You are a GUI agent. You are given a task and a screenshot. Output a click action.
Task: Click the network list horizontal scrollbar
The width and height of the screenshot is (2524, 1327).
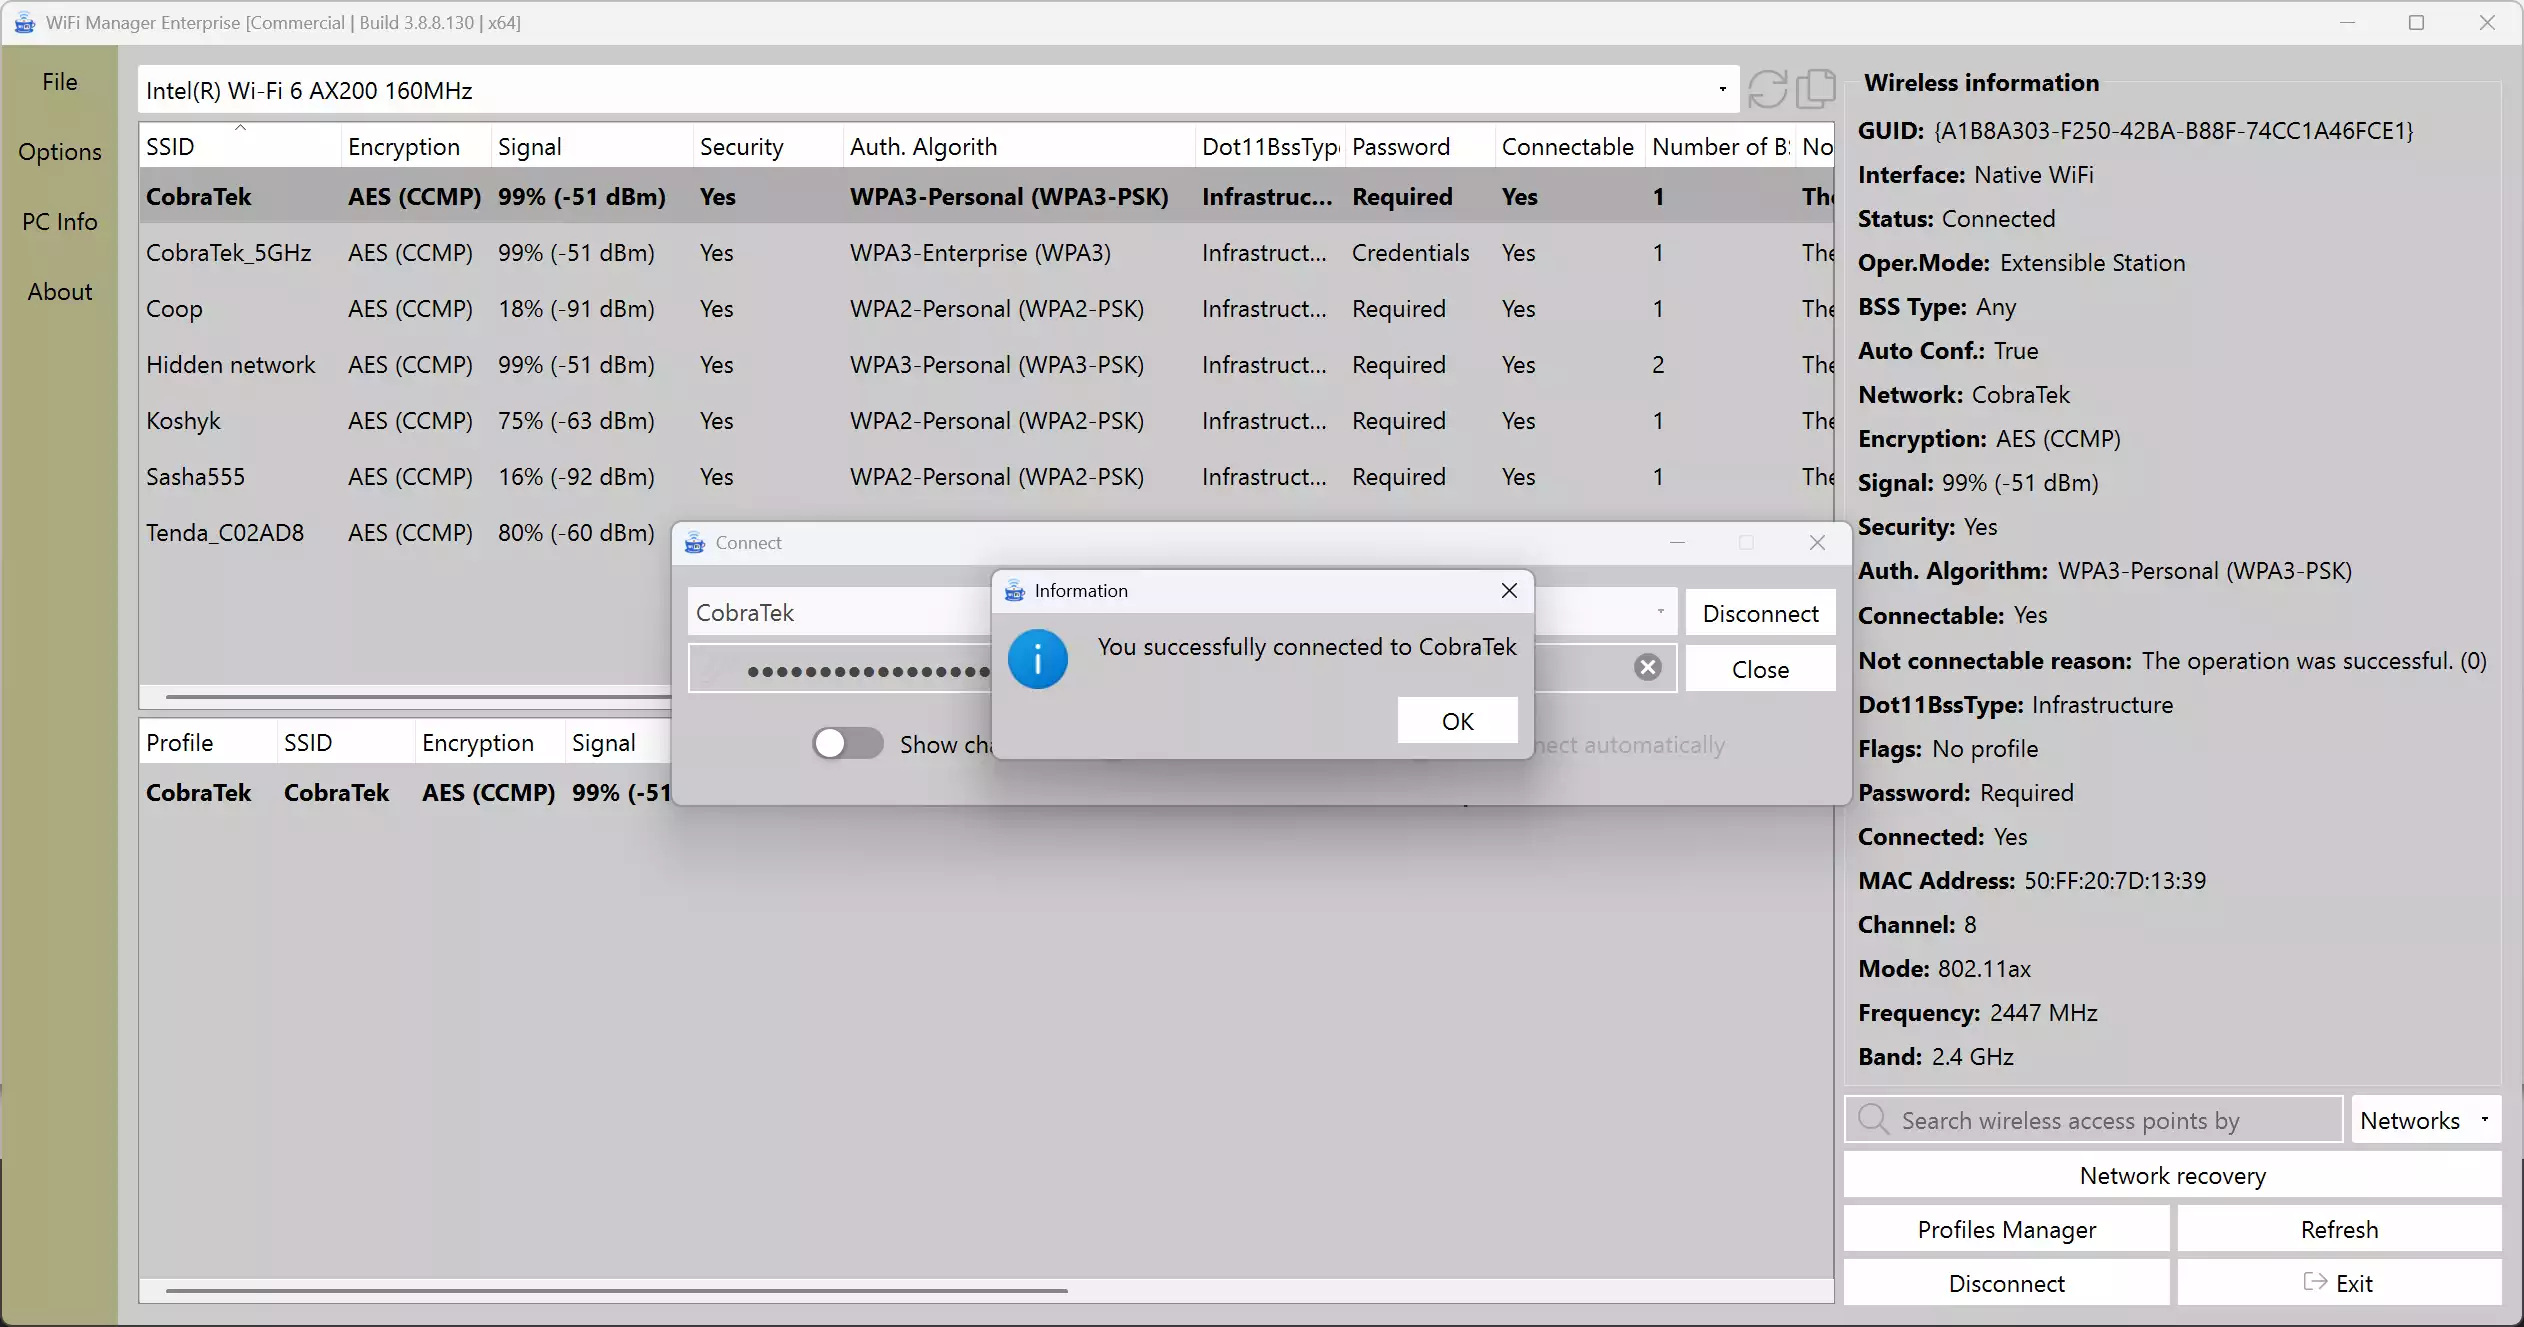click(418, 696)
